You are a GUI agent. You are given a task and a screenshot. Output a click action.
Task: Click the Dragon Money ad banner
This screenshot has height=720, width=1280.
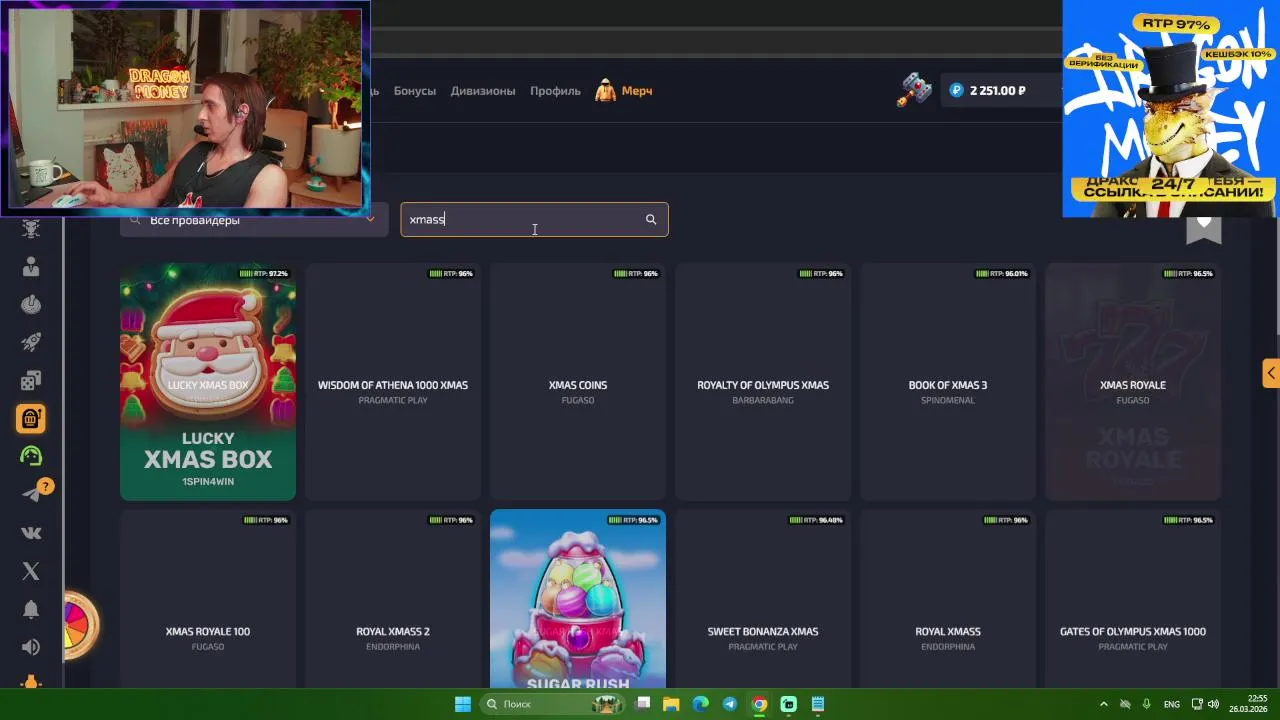coord(1170,108)
